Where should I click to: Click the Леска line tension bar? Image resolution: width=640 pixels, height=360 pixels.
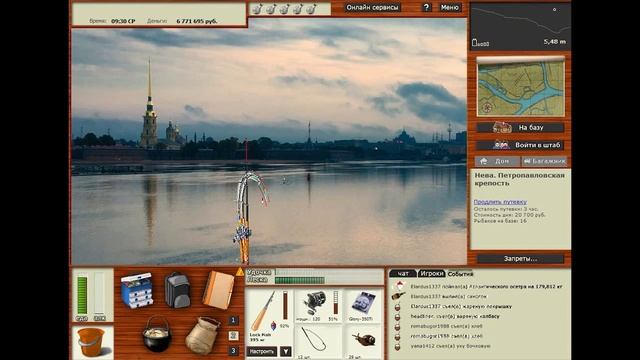(329, 280)
